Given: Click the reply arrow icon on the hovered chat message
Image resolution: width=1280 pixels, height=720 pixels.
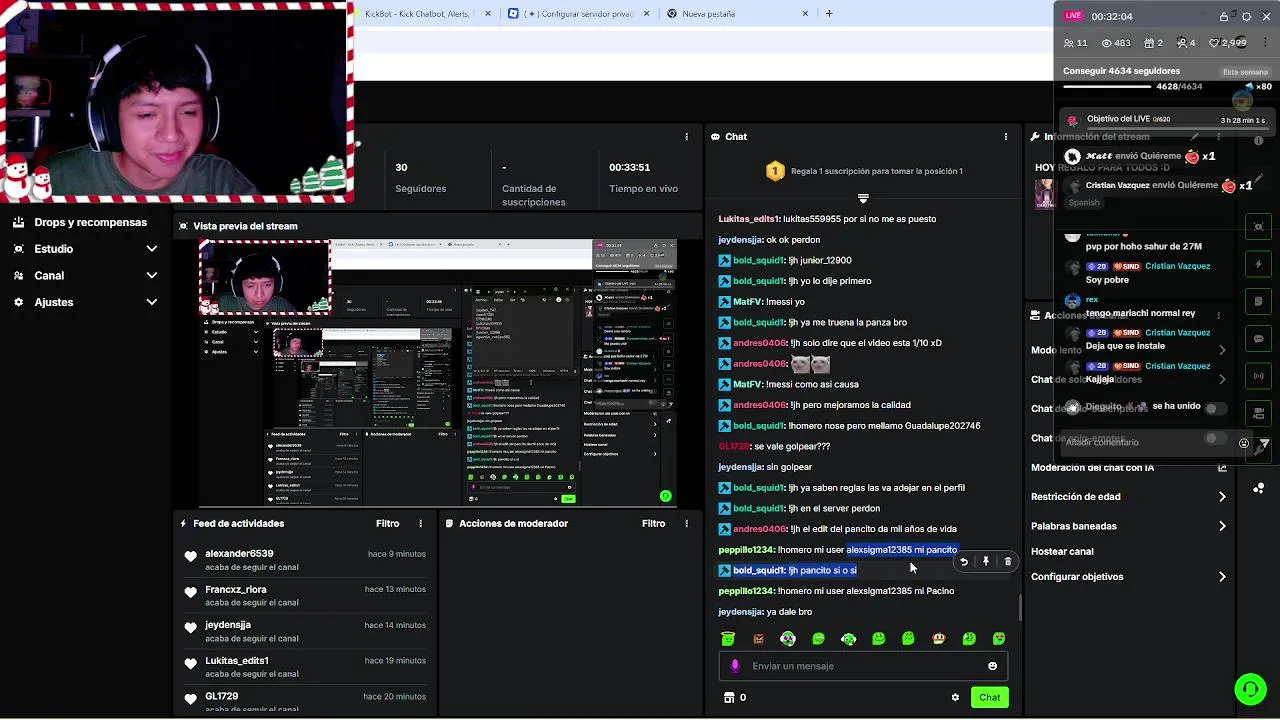Looking at the screenshot, I should 964,562.
